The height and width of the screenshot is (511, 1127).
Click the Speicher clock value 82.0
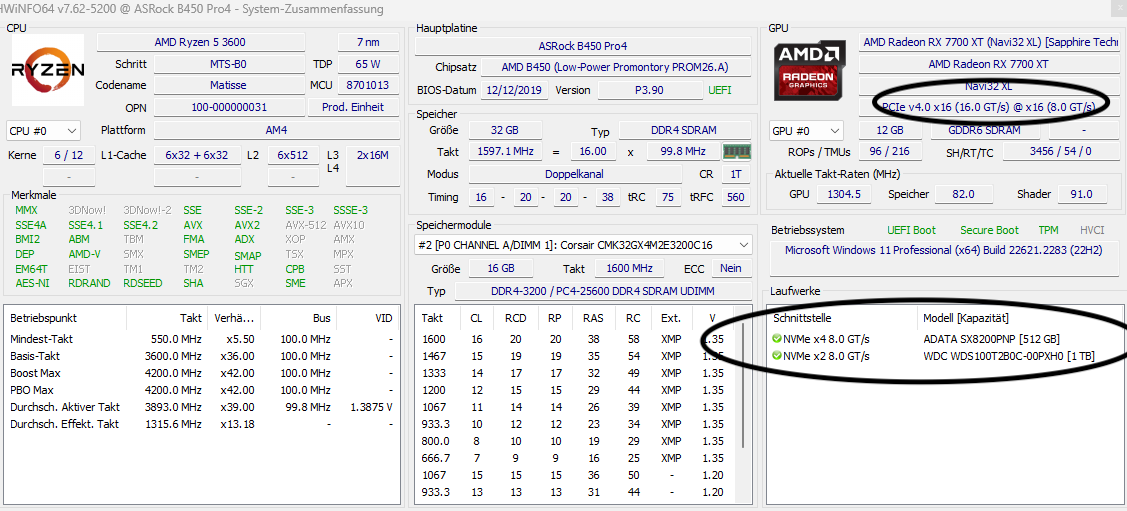[x=962, y=194]
